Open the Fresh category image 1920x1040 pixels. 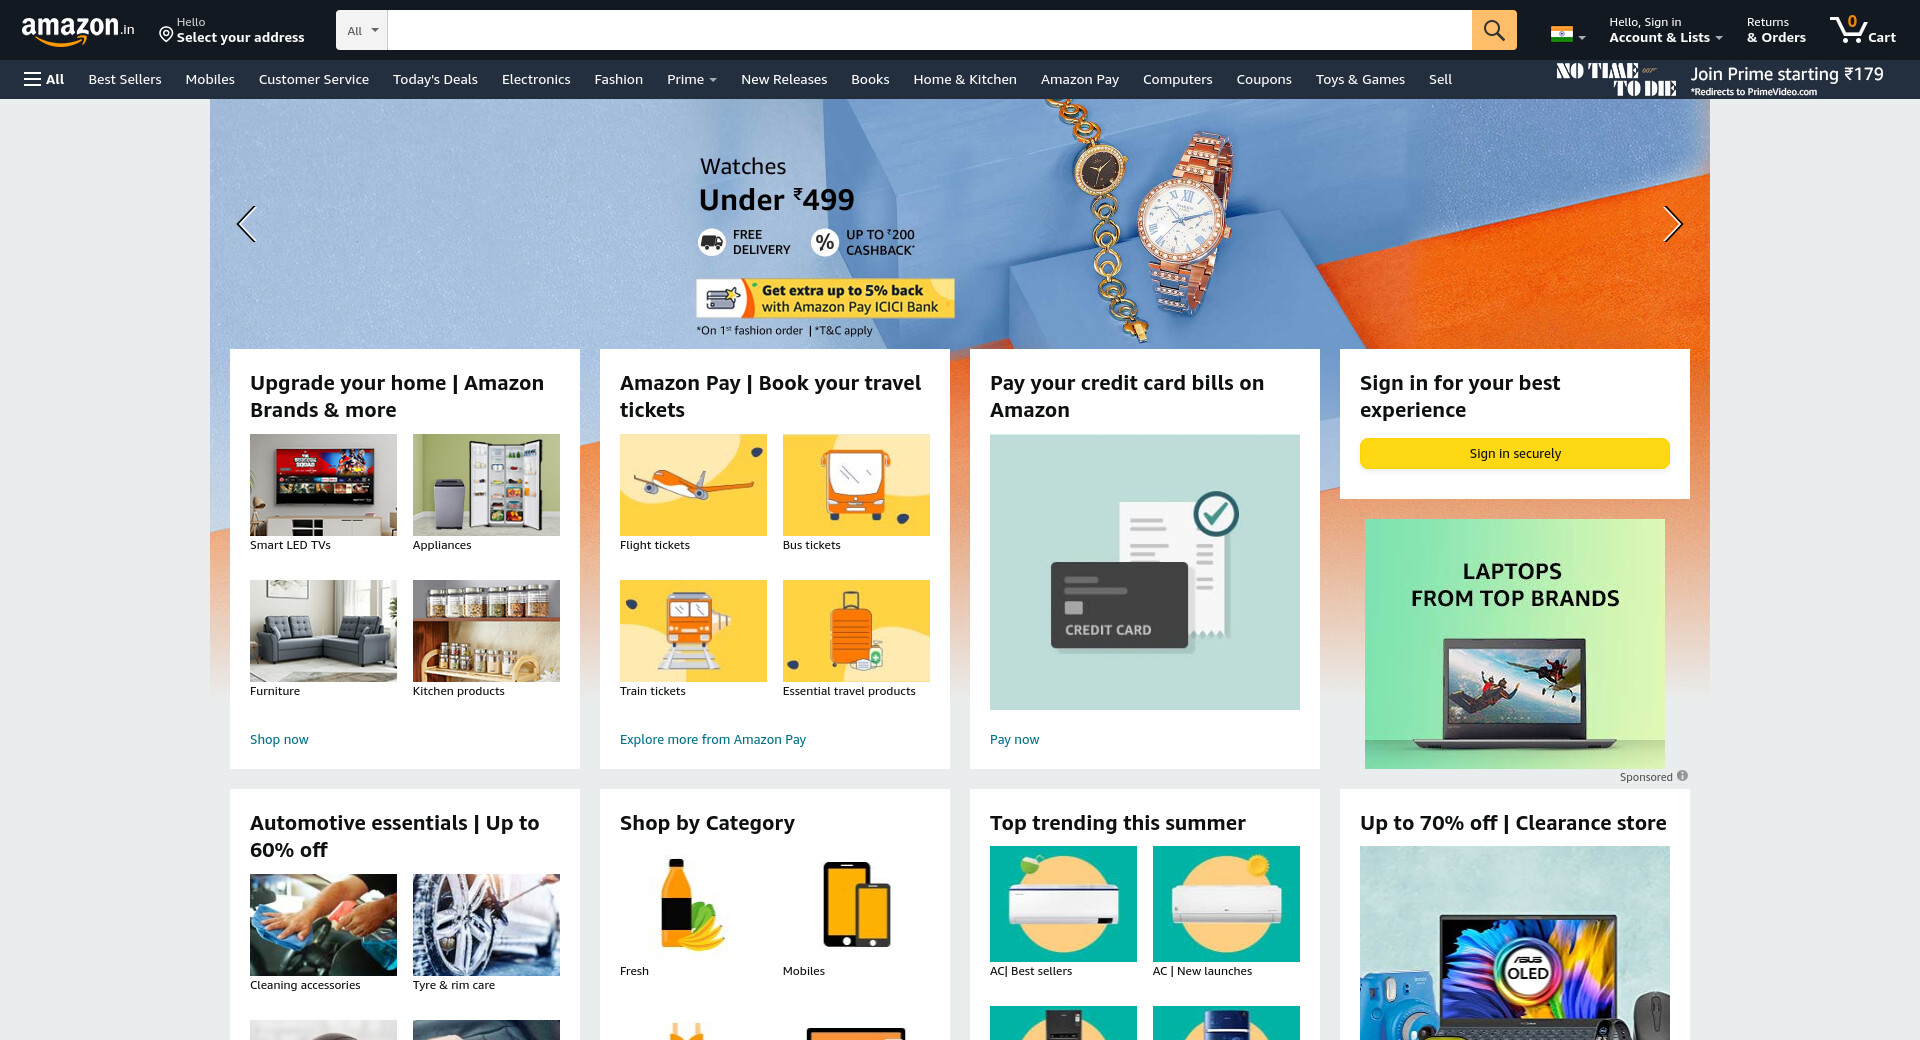pyautogui.click(x=693, y=904)
